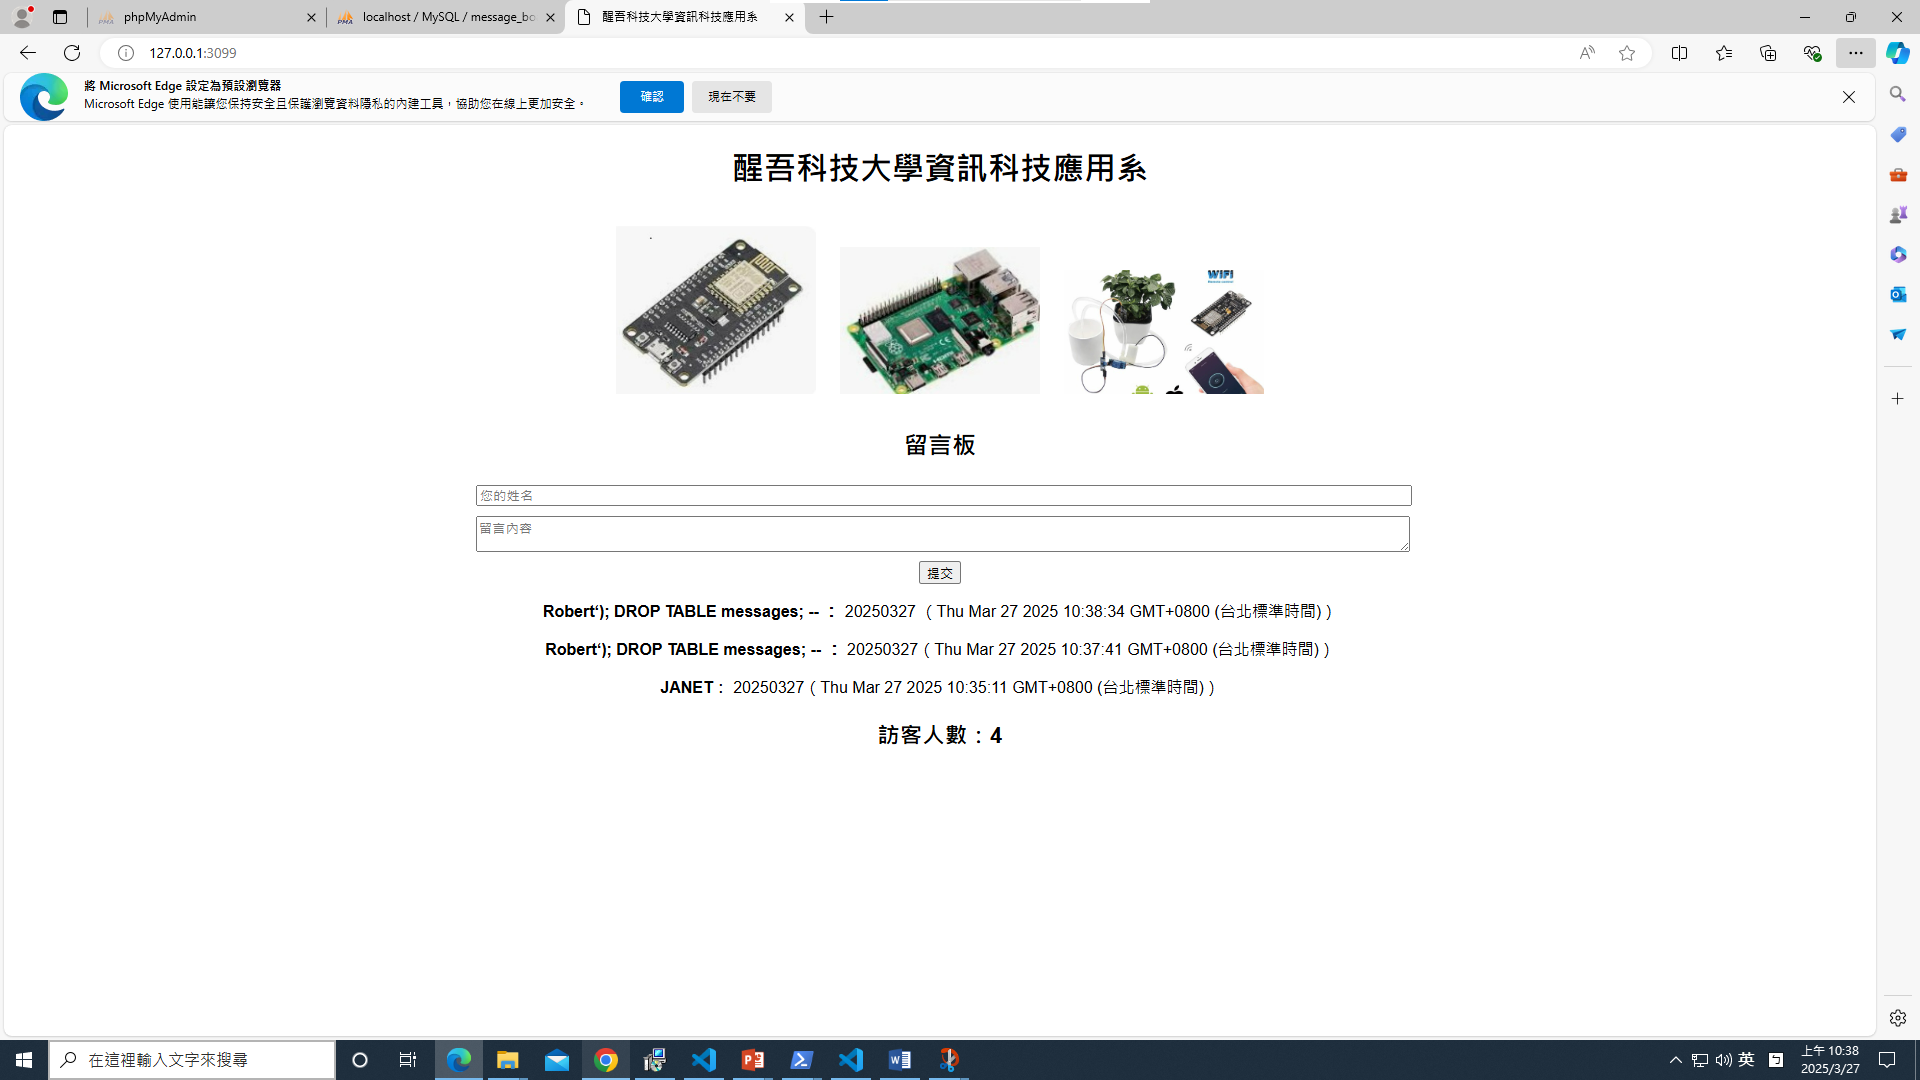Click 現在不要 button in banner
Screen dimensions: 1920x1080
[731, 97]
